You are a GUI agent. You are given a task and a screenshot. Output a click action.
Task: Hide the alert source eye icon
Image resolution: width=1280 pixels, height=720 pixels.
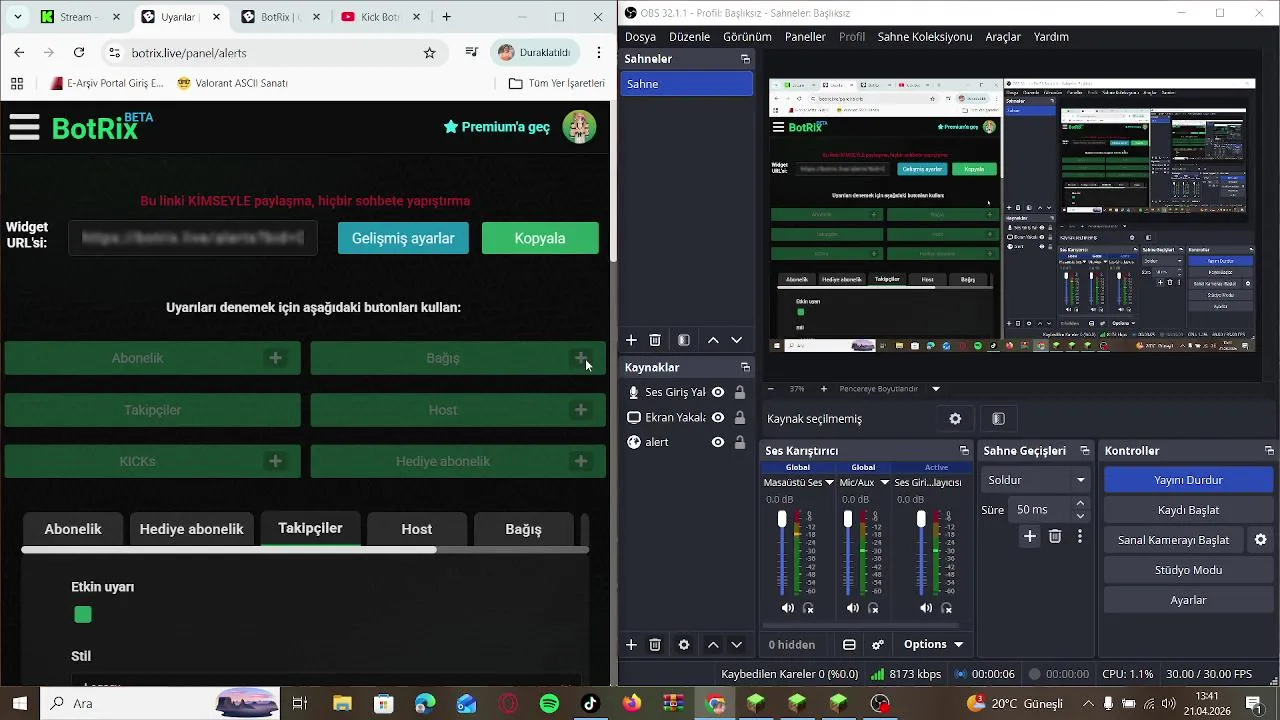[718, 442]
